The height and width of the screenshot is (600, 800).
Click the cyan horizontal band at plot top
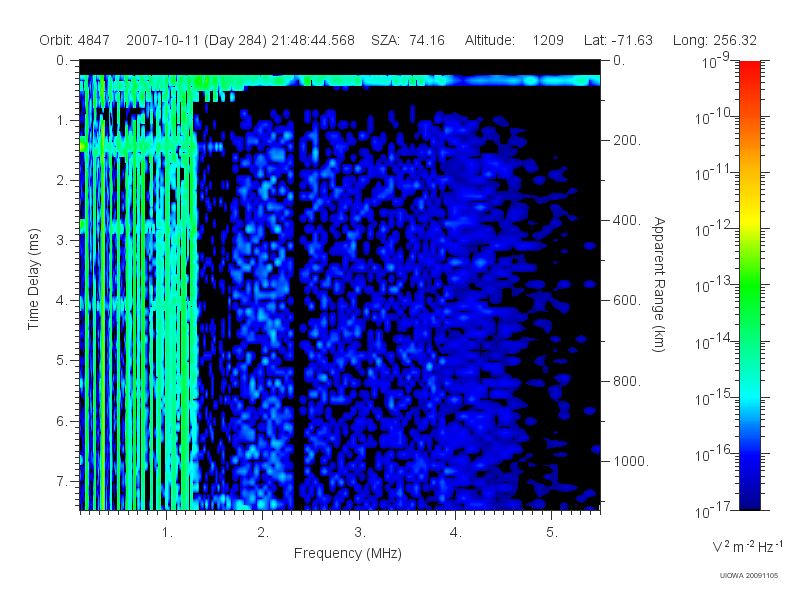point(340,81)
